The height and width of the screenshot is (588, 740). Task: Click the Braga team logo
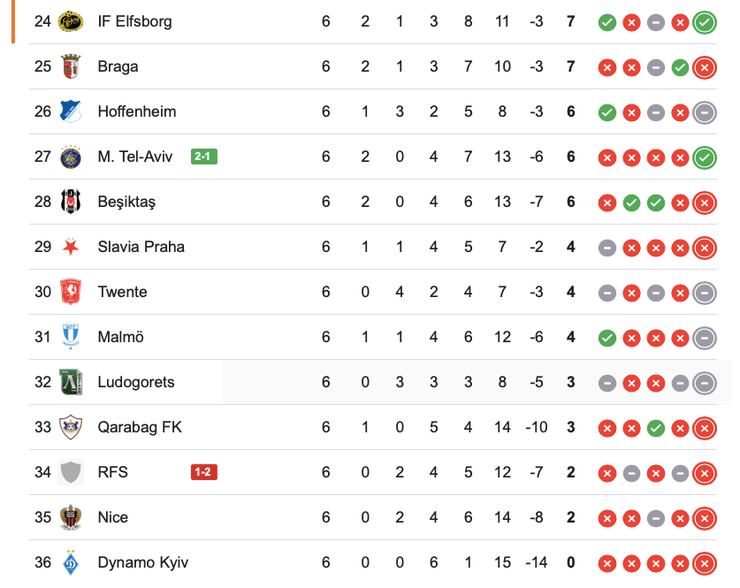tap(70, 66)
